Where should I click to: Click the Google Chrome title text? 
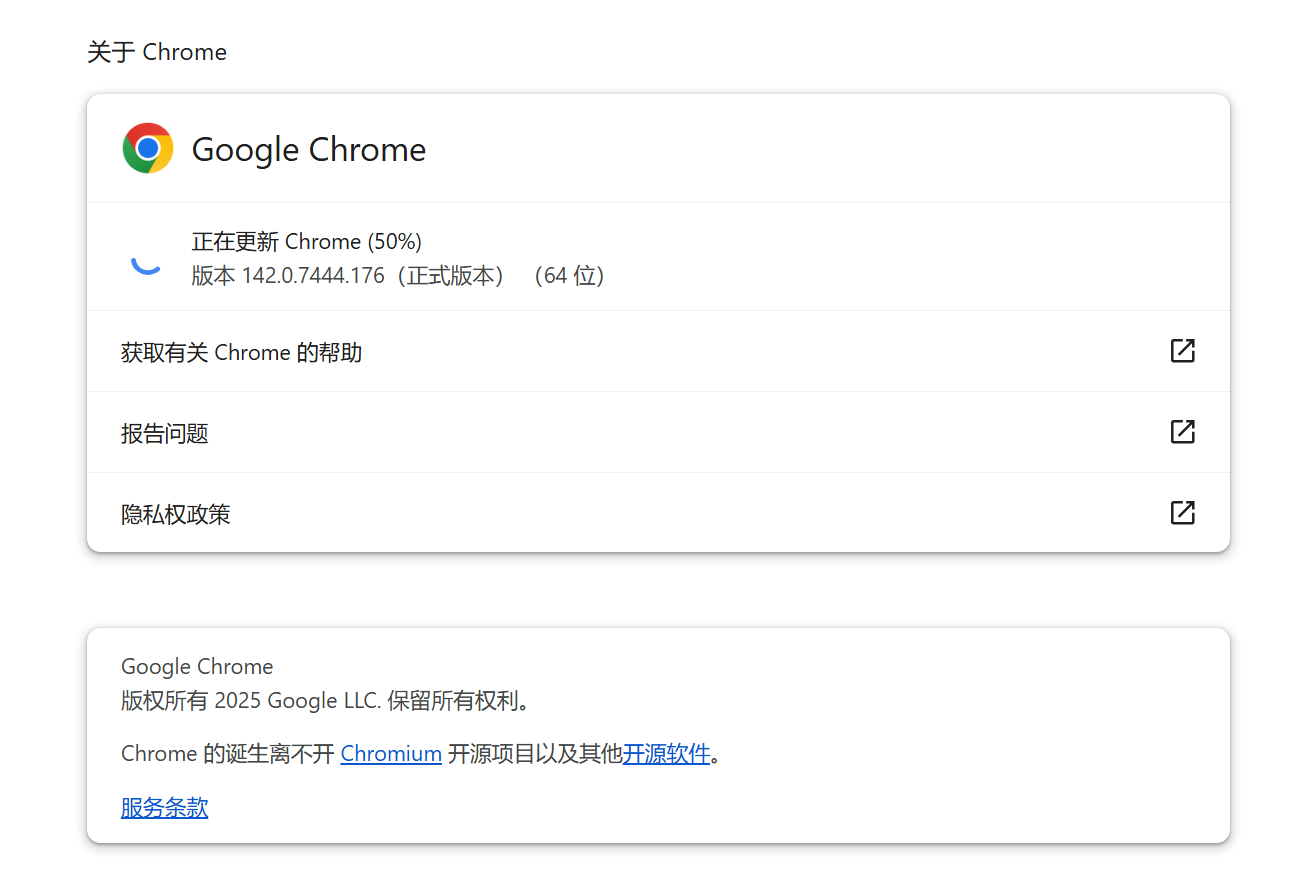[x=308, y=149]
